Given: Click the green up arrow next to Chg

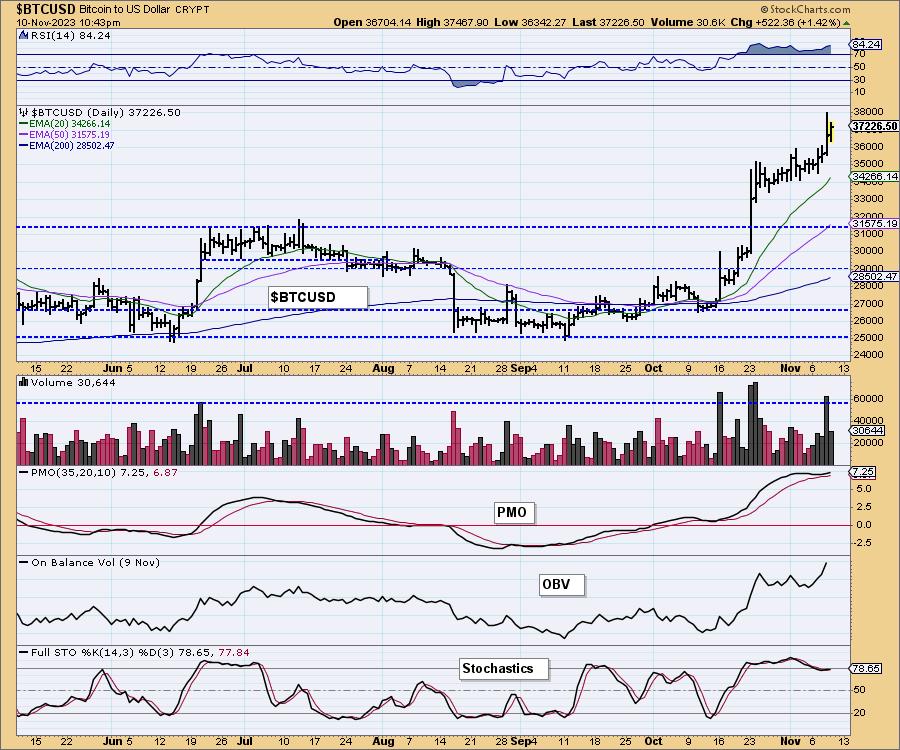Looking at the screenshot, I should (846, 23).
